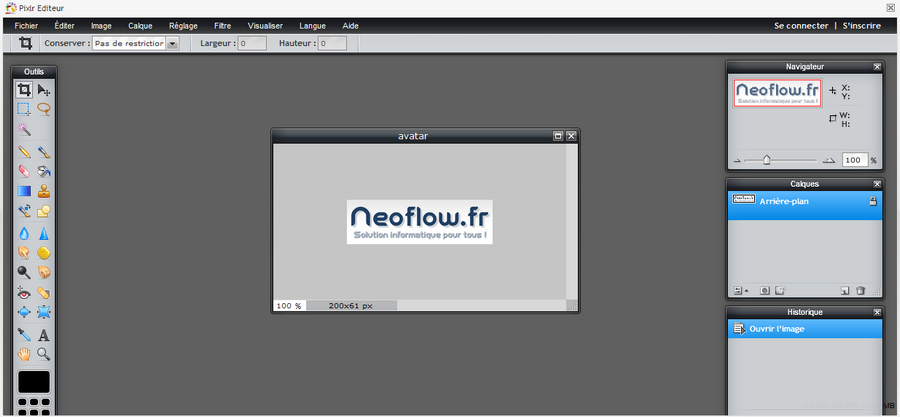The width and height of the screenshot is (900, 417).
Task: Select the Clone Stamp tool
Action: (x=44, y=191)
